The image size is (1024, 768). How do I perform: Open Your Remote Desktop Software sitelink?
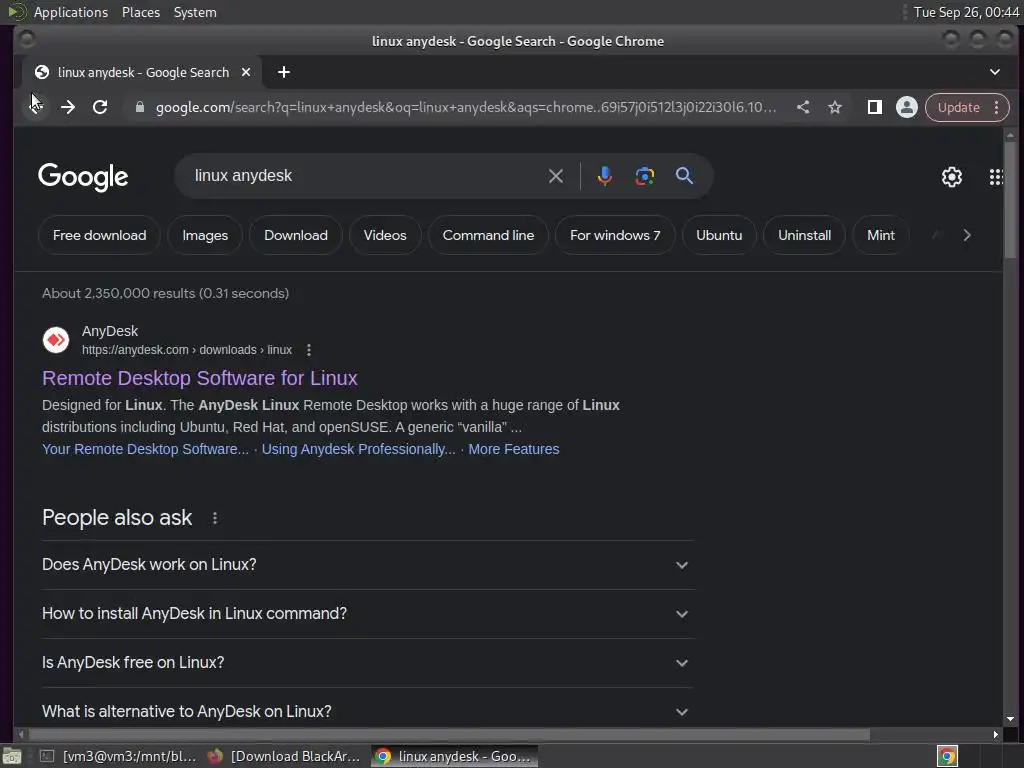click(x=145, y=449)
